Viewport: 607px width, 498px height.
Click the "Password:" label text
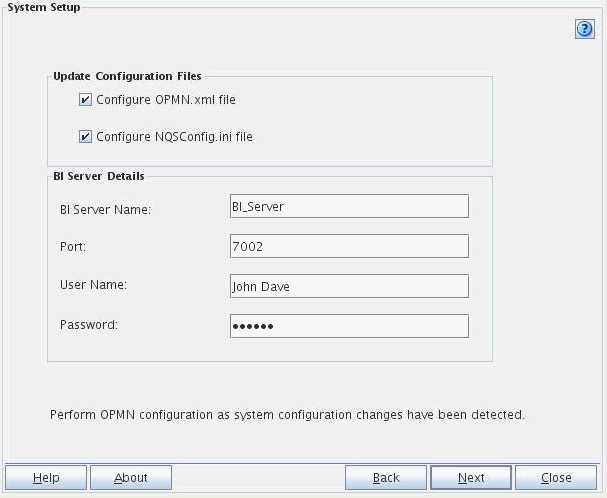pyautogui.click(x=89, y=325)
